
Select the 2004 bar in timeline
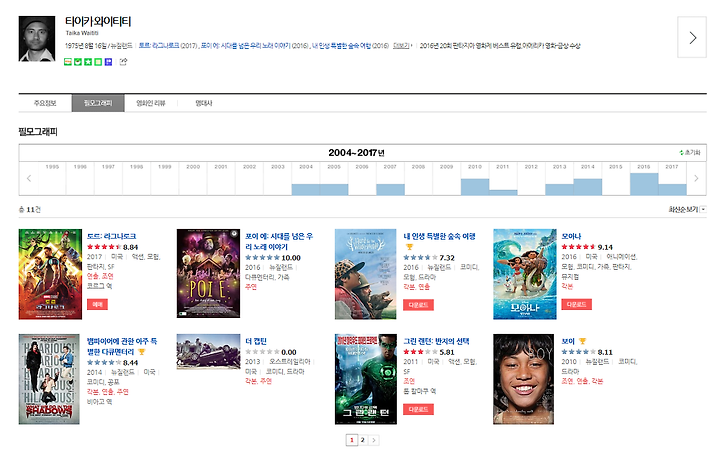[306, 189]
